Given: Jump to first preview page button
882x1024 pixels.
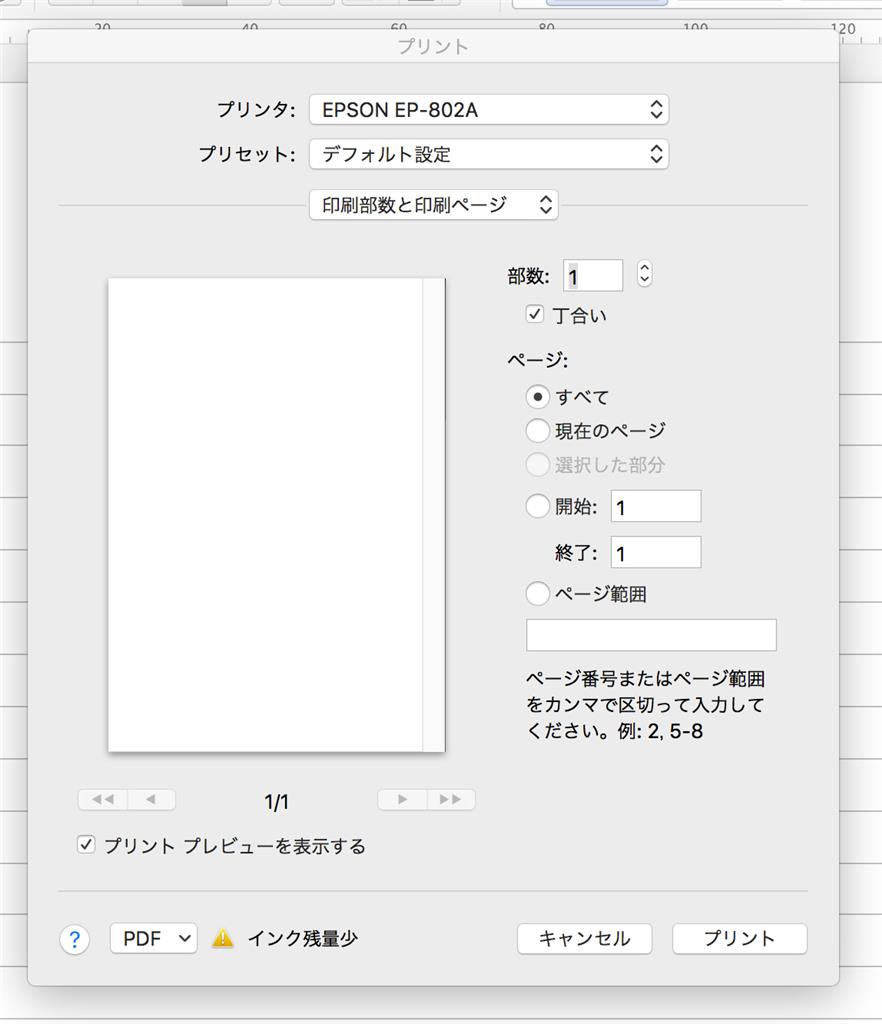Looking at the screenshot, I should click(x=103, y=799).
